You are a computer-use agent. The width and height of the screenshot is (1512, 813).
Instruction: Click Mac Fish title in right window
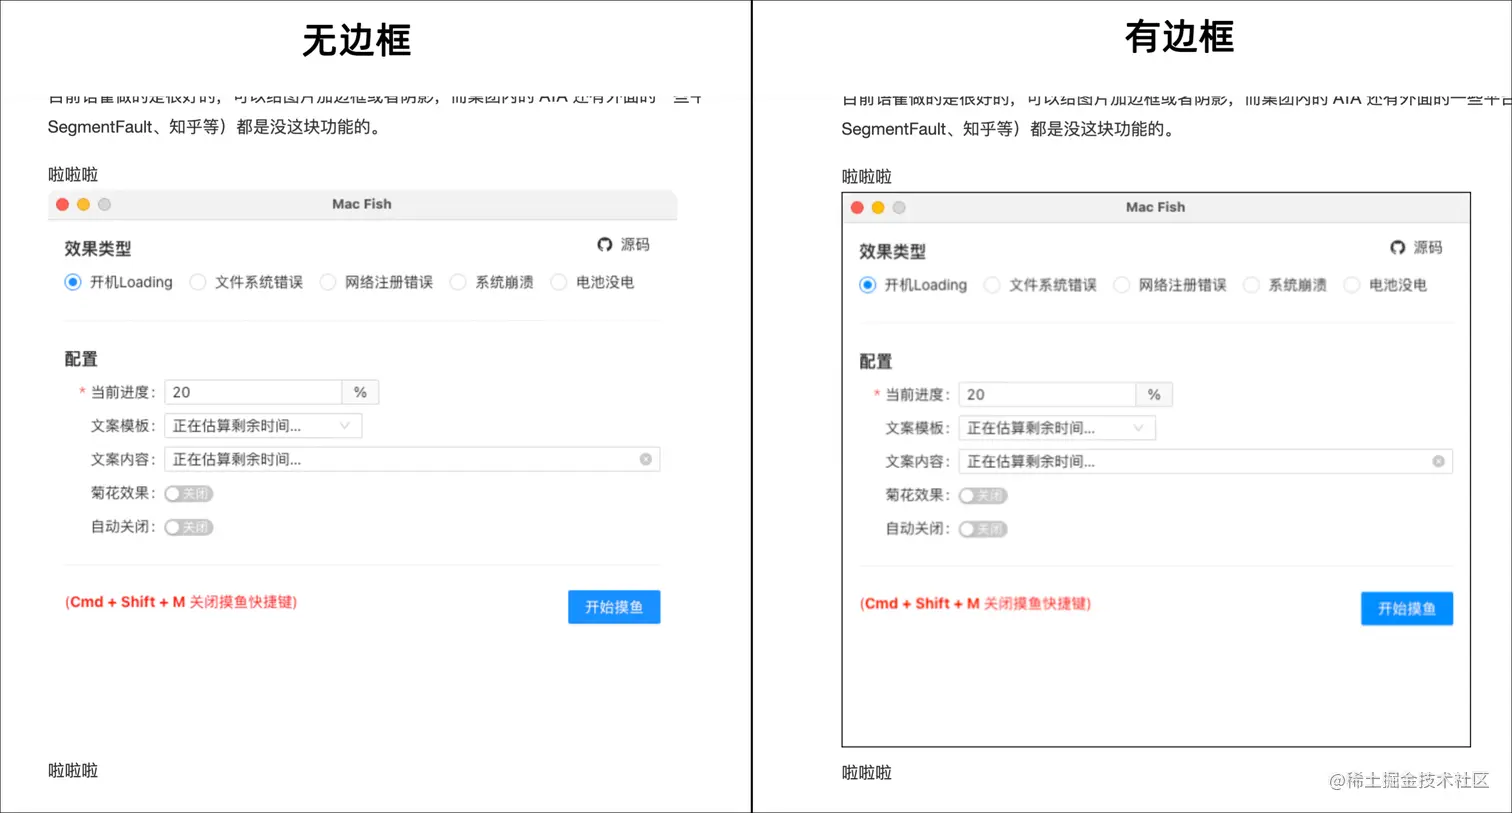[x=1155, y=207]
